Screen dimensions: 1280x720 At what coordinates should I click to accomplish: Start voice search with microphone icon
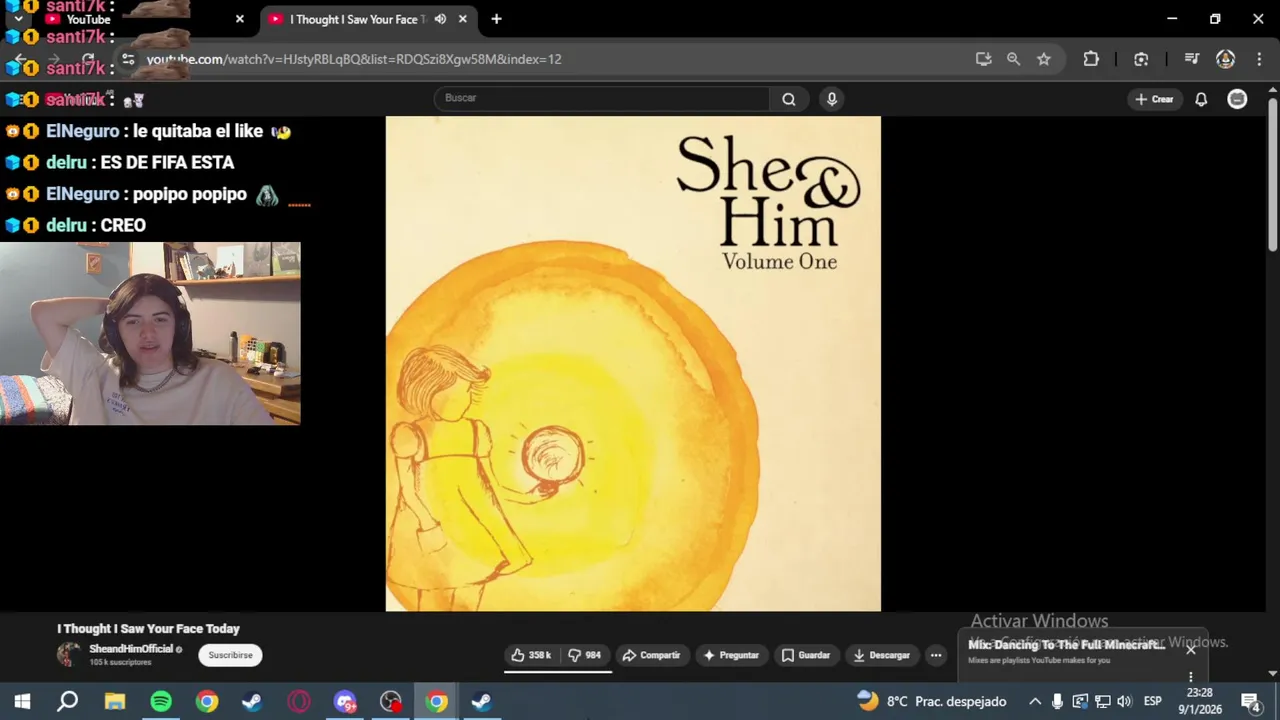pyautogui.click(x=831, y=98)
